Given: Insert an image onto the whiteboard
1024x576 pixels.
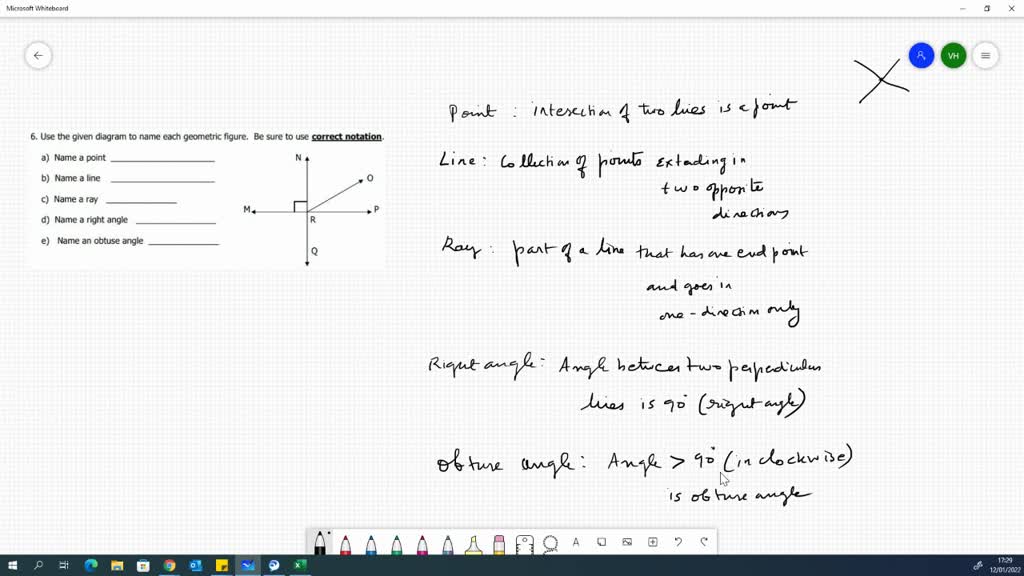Looking at the screenshot, I should click(x=627, y=542).
